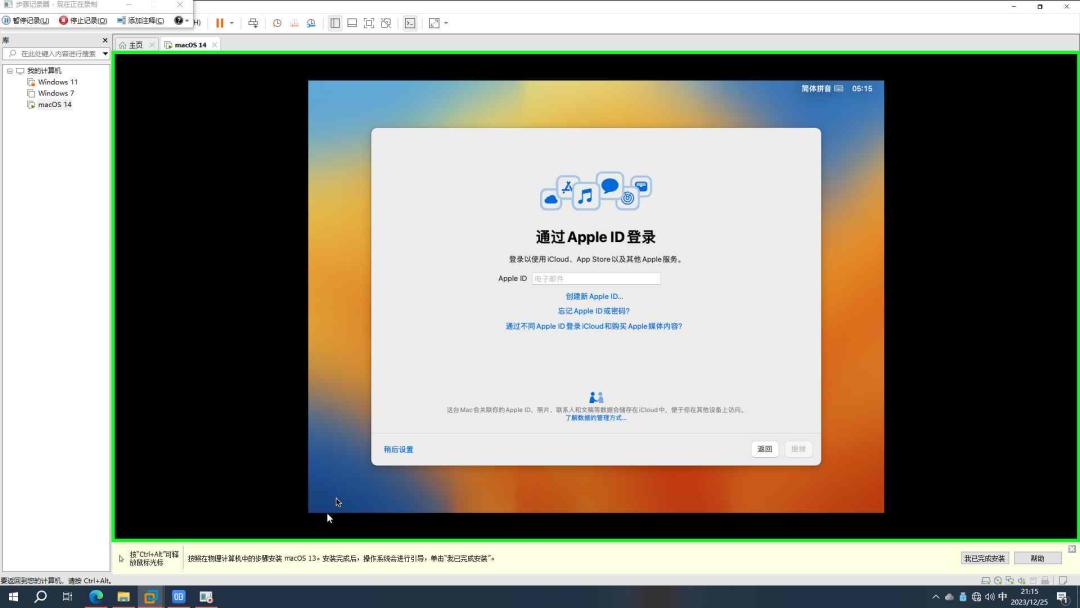The width and height of the screenshot is (1080, 608).
Task: Click the hard disk device icon in status bar
Action: (986, 580)
